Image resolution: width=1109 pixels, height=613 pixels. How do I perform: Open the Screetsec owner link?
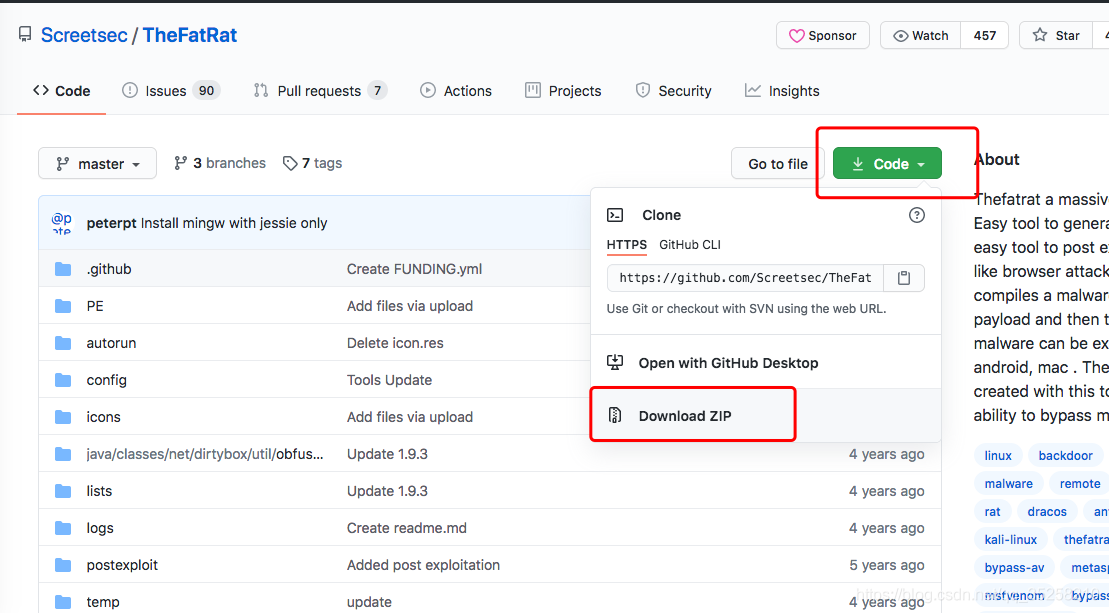[84, 35]
